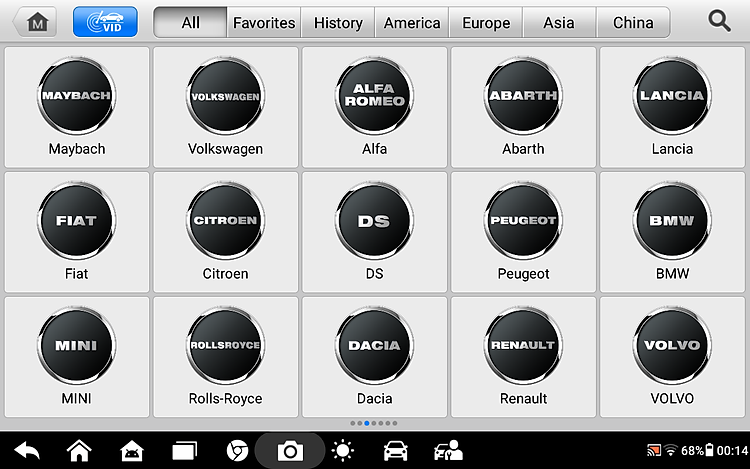Show the Asia brands tab

tap(559, 22)
